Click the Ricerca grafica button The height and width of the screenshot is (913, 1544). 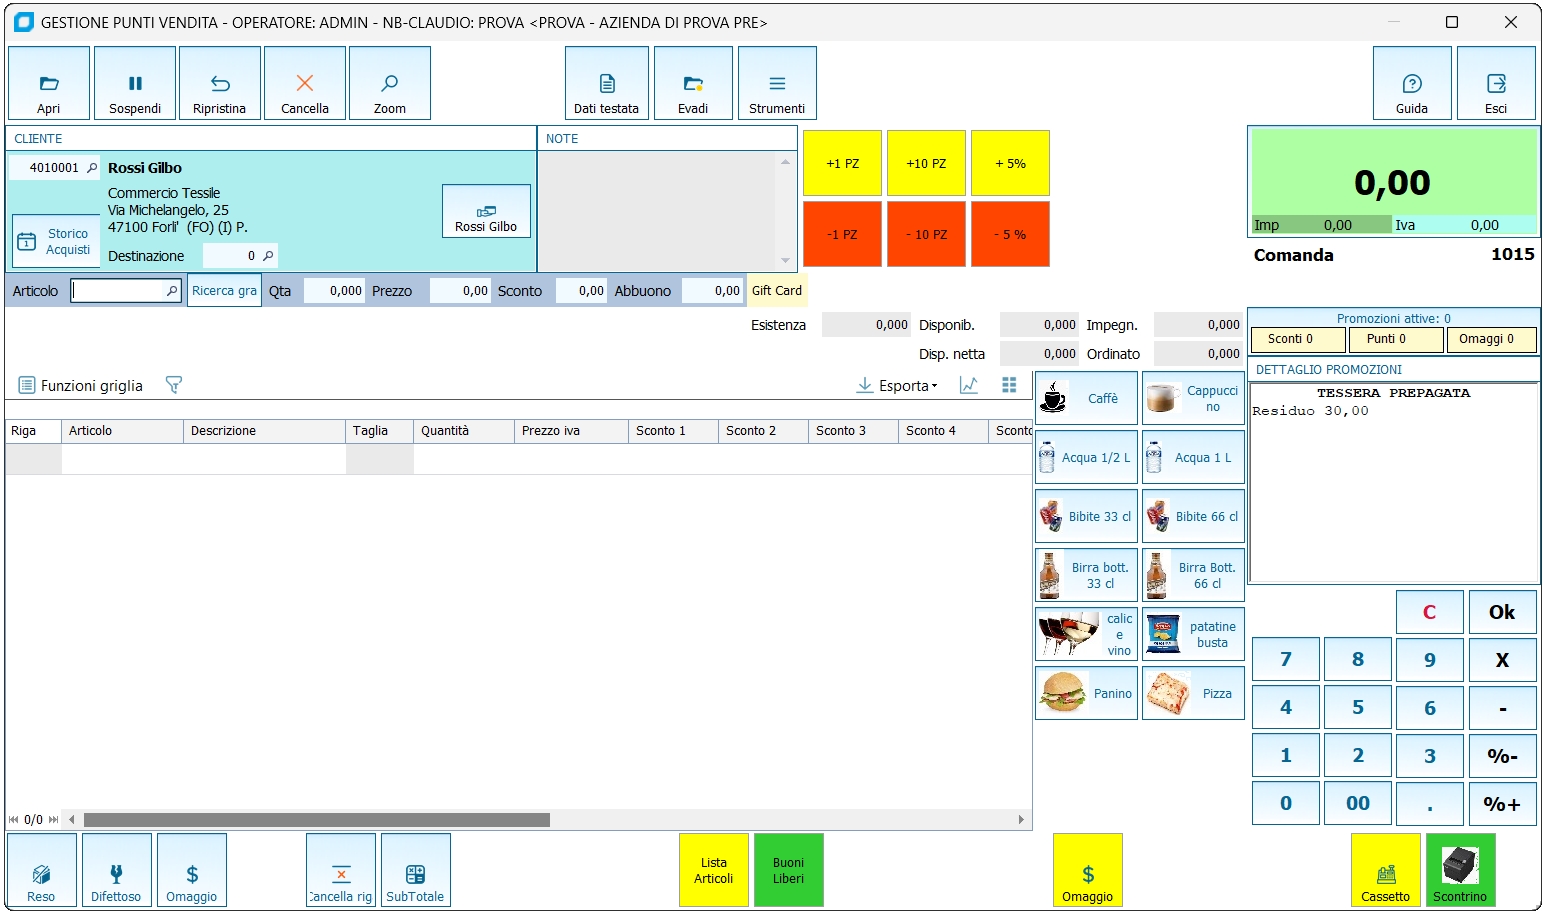[224, 291]
